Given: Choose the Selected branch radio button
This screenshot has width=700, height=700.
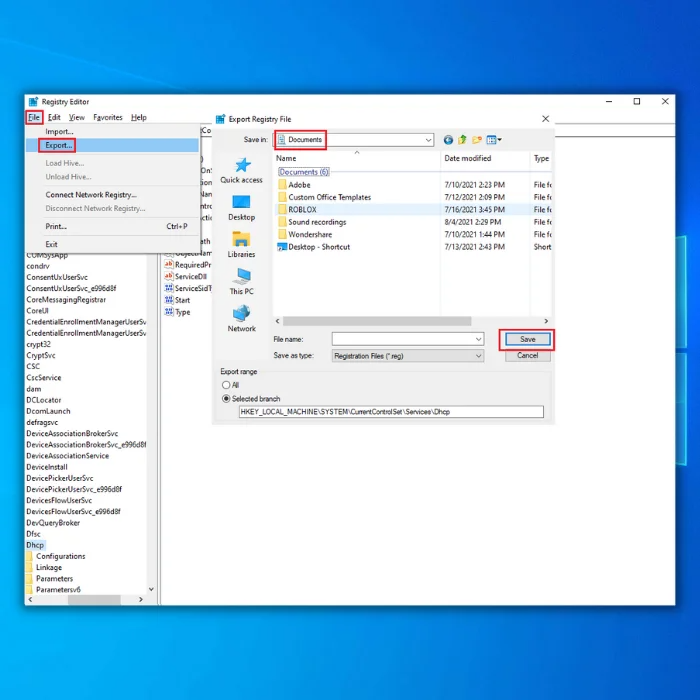Looking at the screenshot, I should click(x=226, y=398).
